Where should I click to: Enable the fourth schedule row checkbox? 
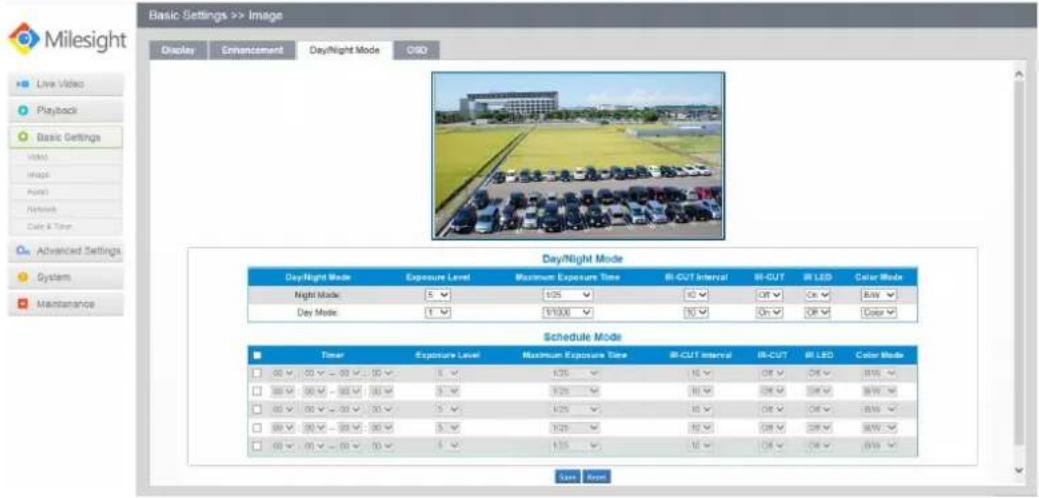(257, 428)
